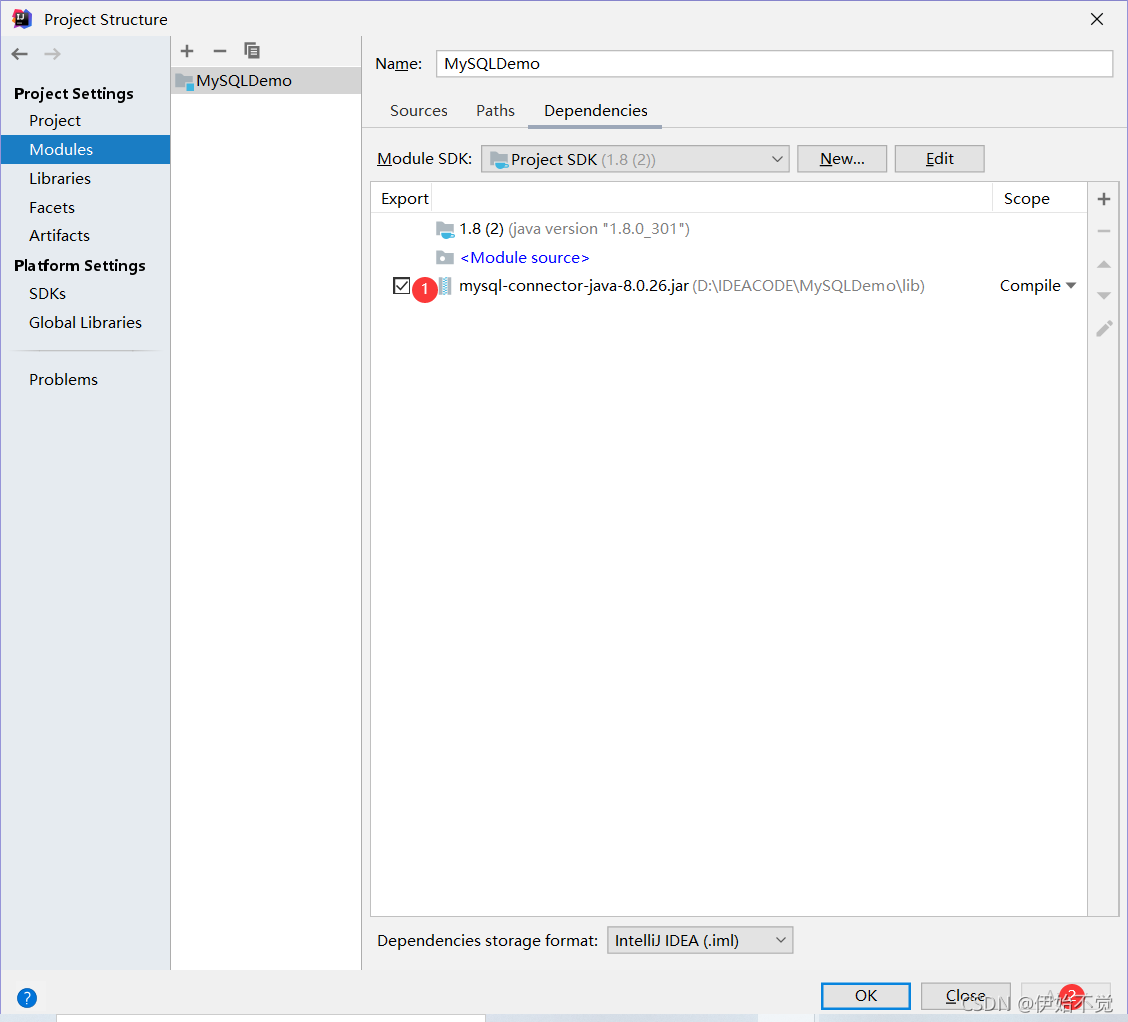Select the Dependencies tab
This screenshot has width=1128, height=1022.
[595, 111]
